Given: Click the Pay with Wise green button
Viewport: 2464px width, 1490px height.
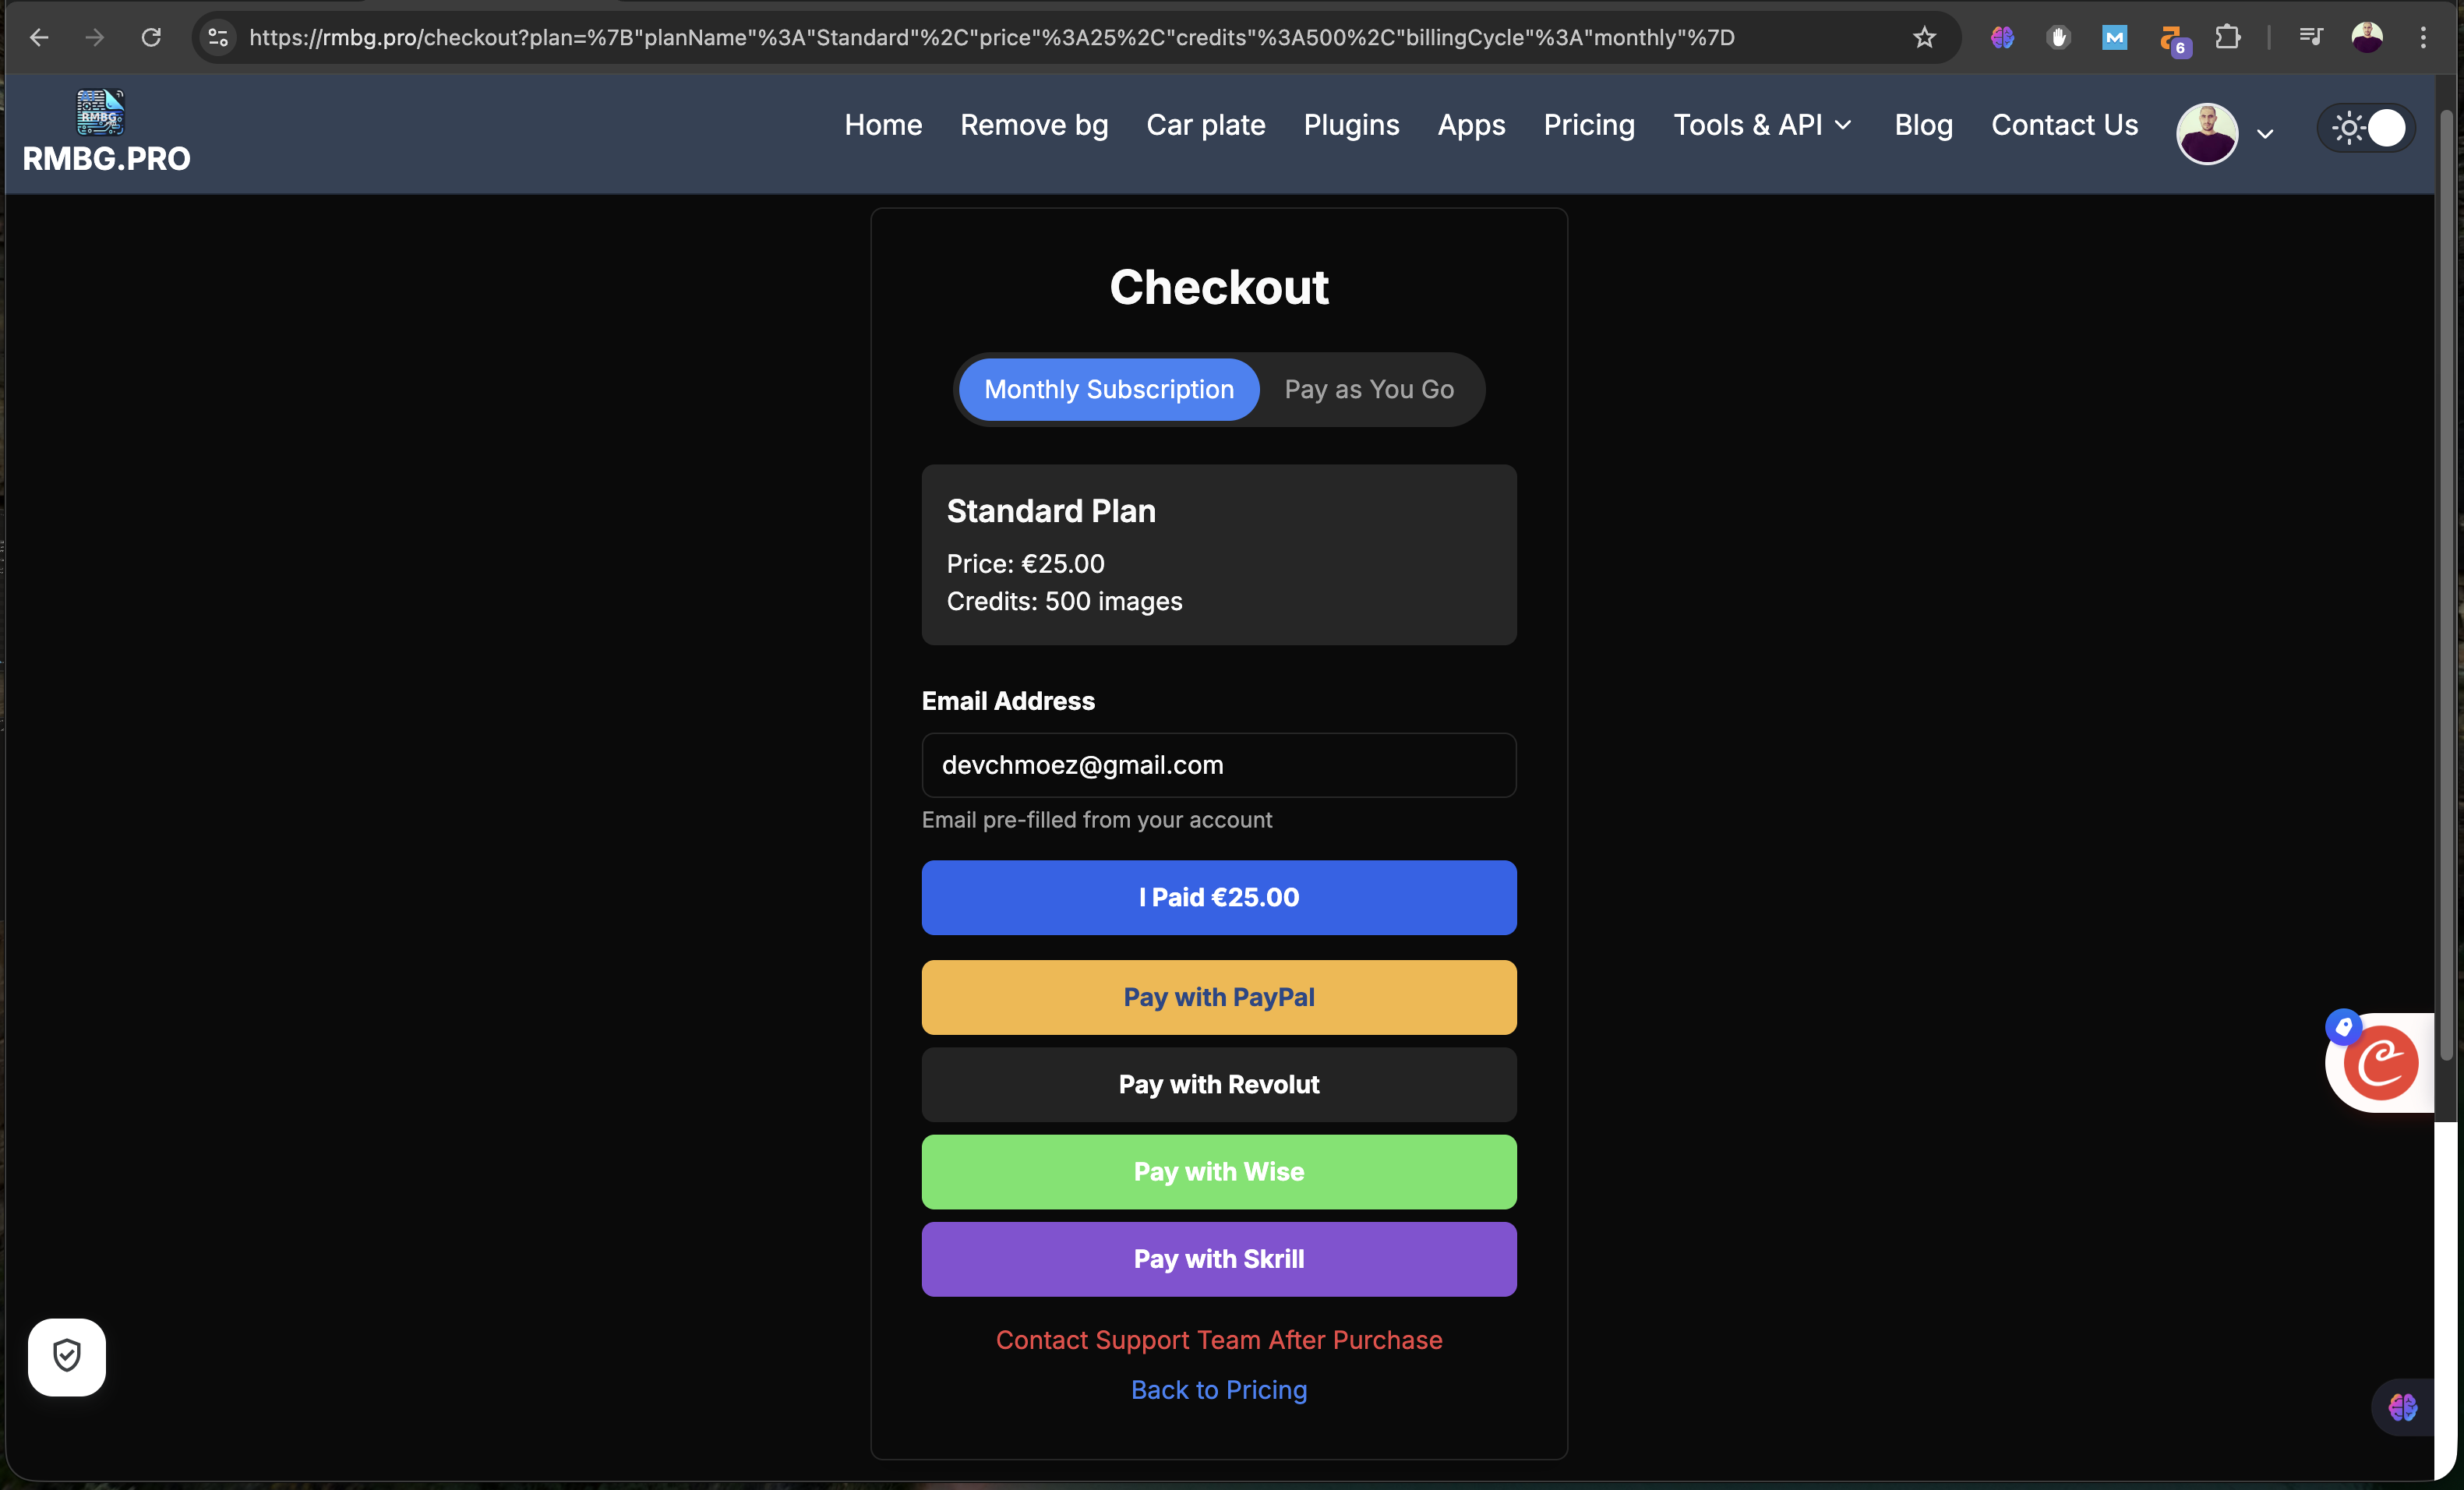Looking at the screenshot, I should click(1218, 1172).
